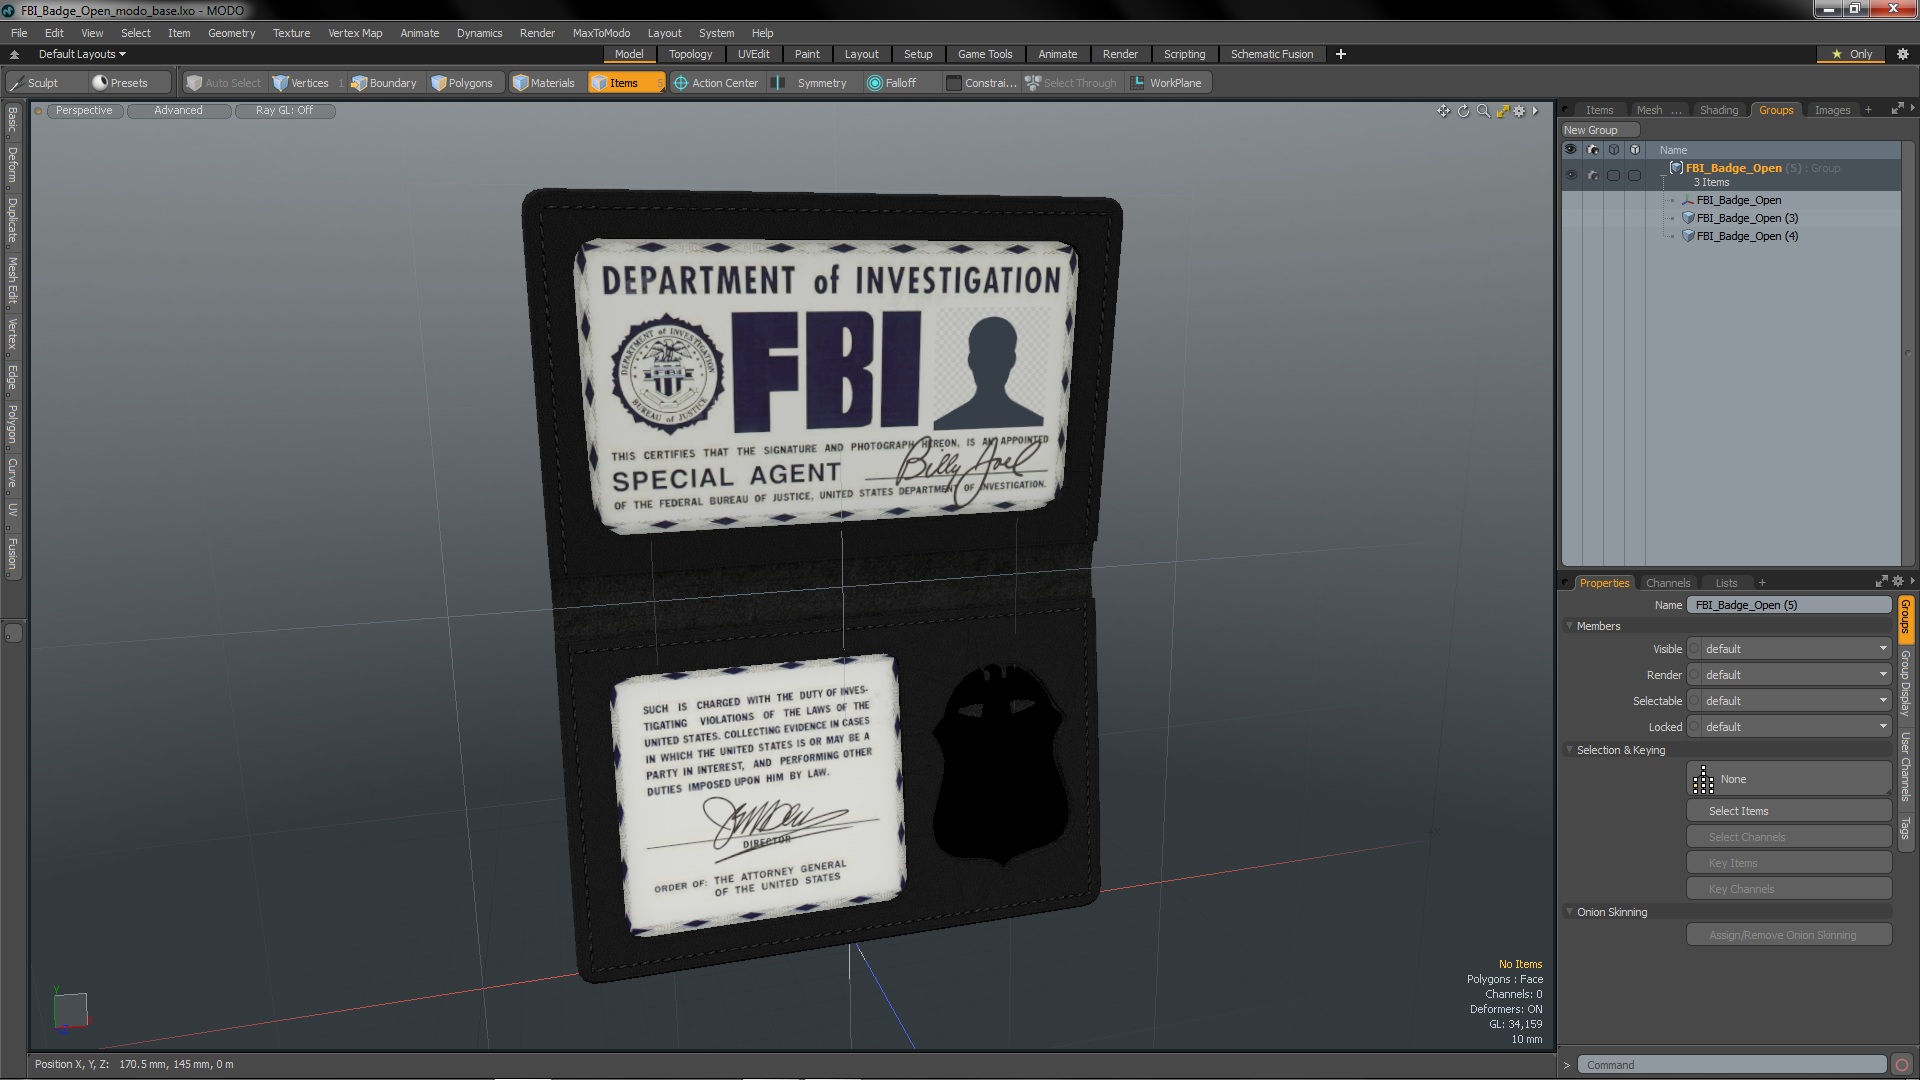Add a new layout tab with plus

1340,54
